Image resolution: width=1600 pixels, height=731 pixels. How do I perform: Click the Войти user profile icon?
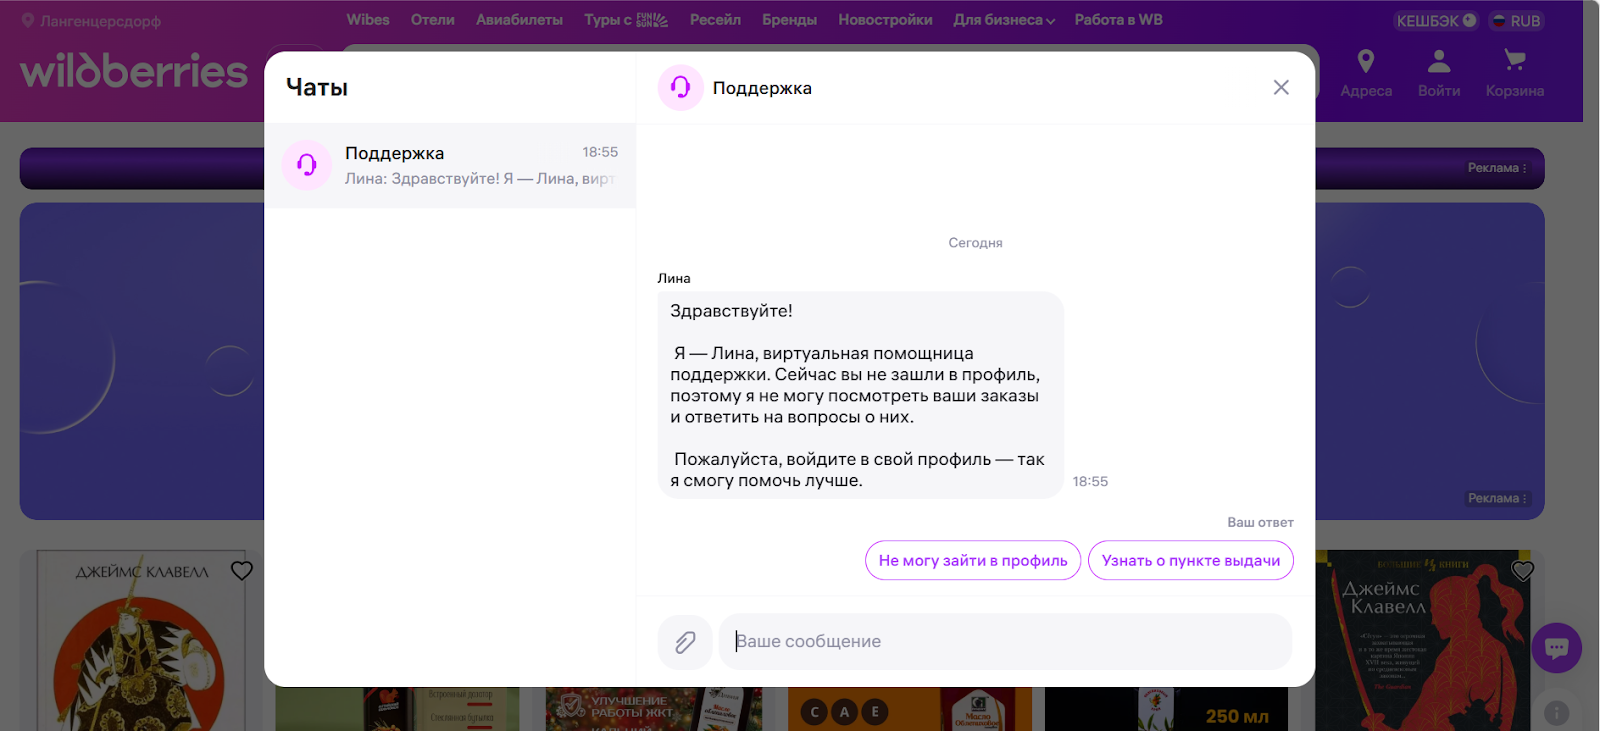(x=1439, y=62)
